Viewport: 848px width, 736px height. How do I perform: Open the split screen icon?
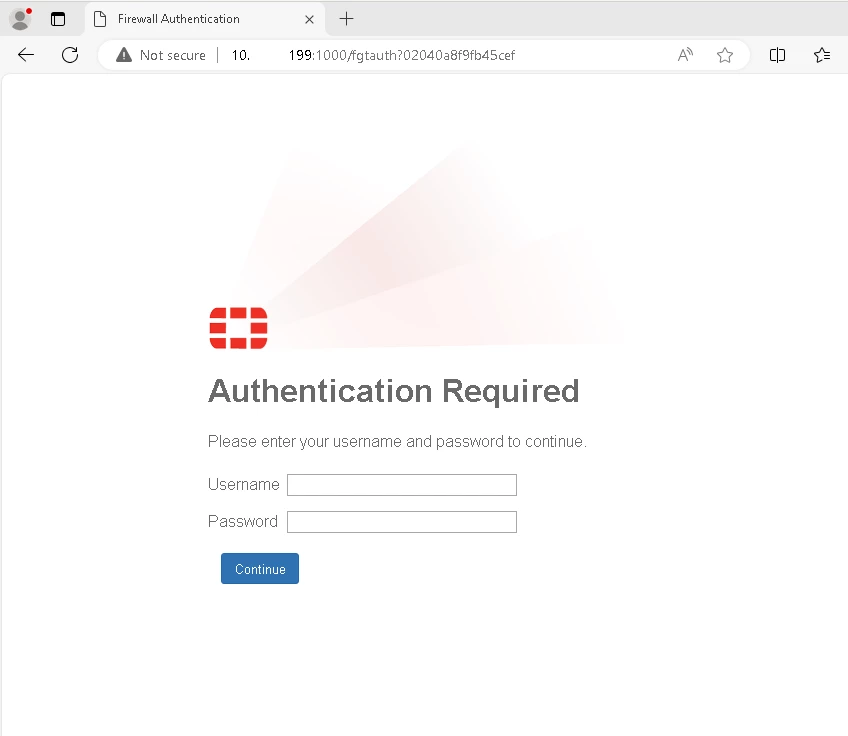777,55
